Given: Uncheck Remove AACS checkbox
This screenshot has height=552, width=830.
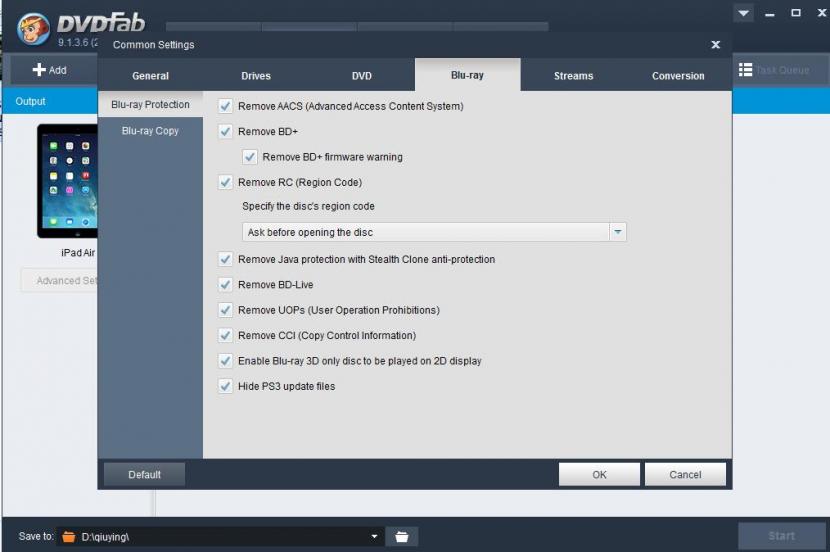Looking at the screenshot, I should coord(225,106).
